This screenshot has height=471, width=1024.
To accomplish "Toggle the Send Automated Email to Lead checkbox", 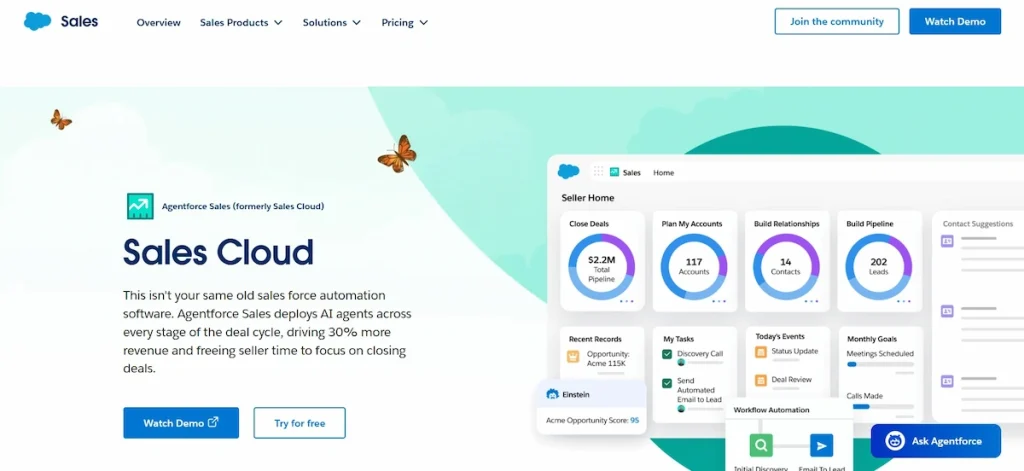I will click(x=667, y=383).
